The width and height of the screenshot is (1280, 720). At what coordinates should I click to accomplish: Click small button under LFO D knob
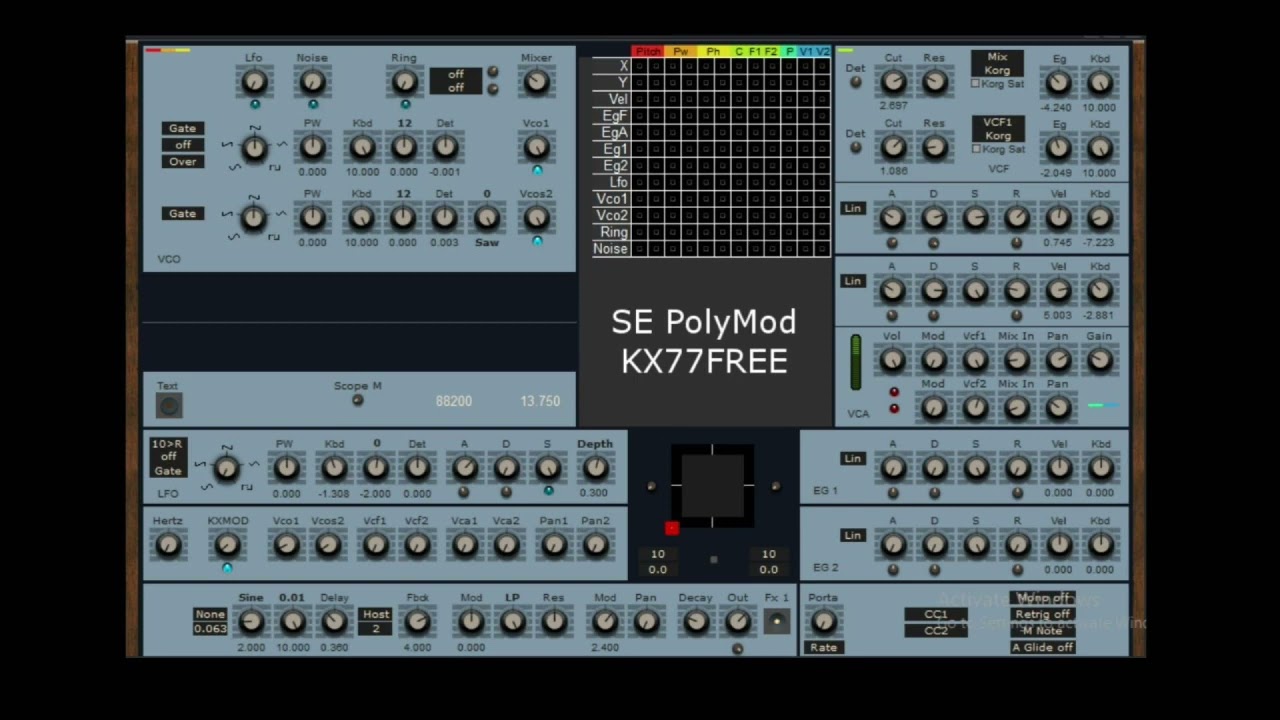(506, 491)
